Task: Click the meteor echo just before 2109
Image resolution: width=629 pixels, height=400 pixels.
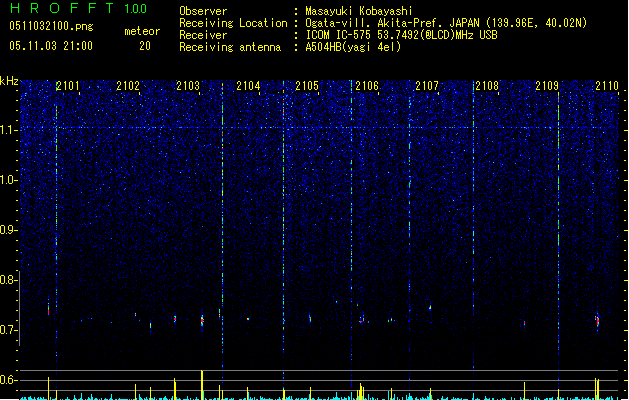Action: pyautogui.click(x=524, y=323)
